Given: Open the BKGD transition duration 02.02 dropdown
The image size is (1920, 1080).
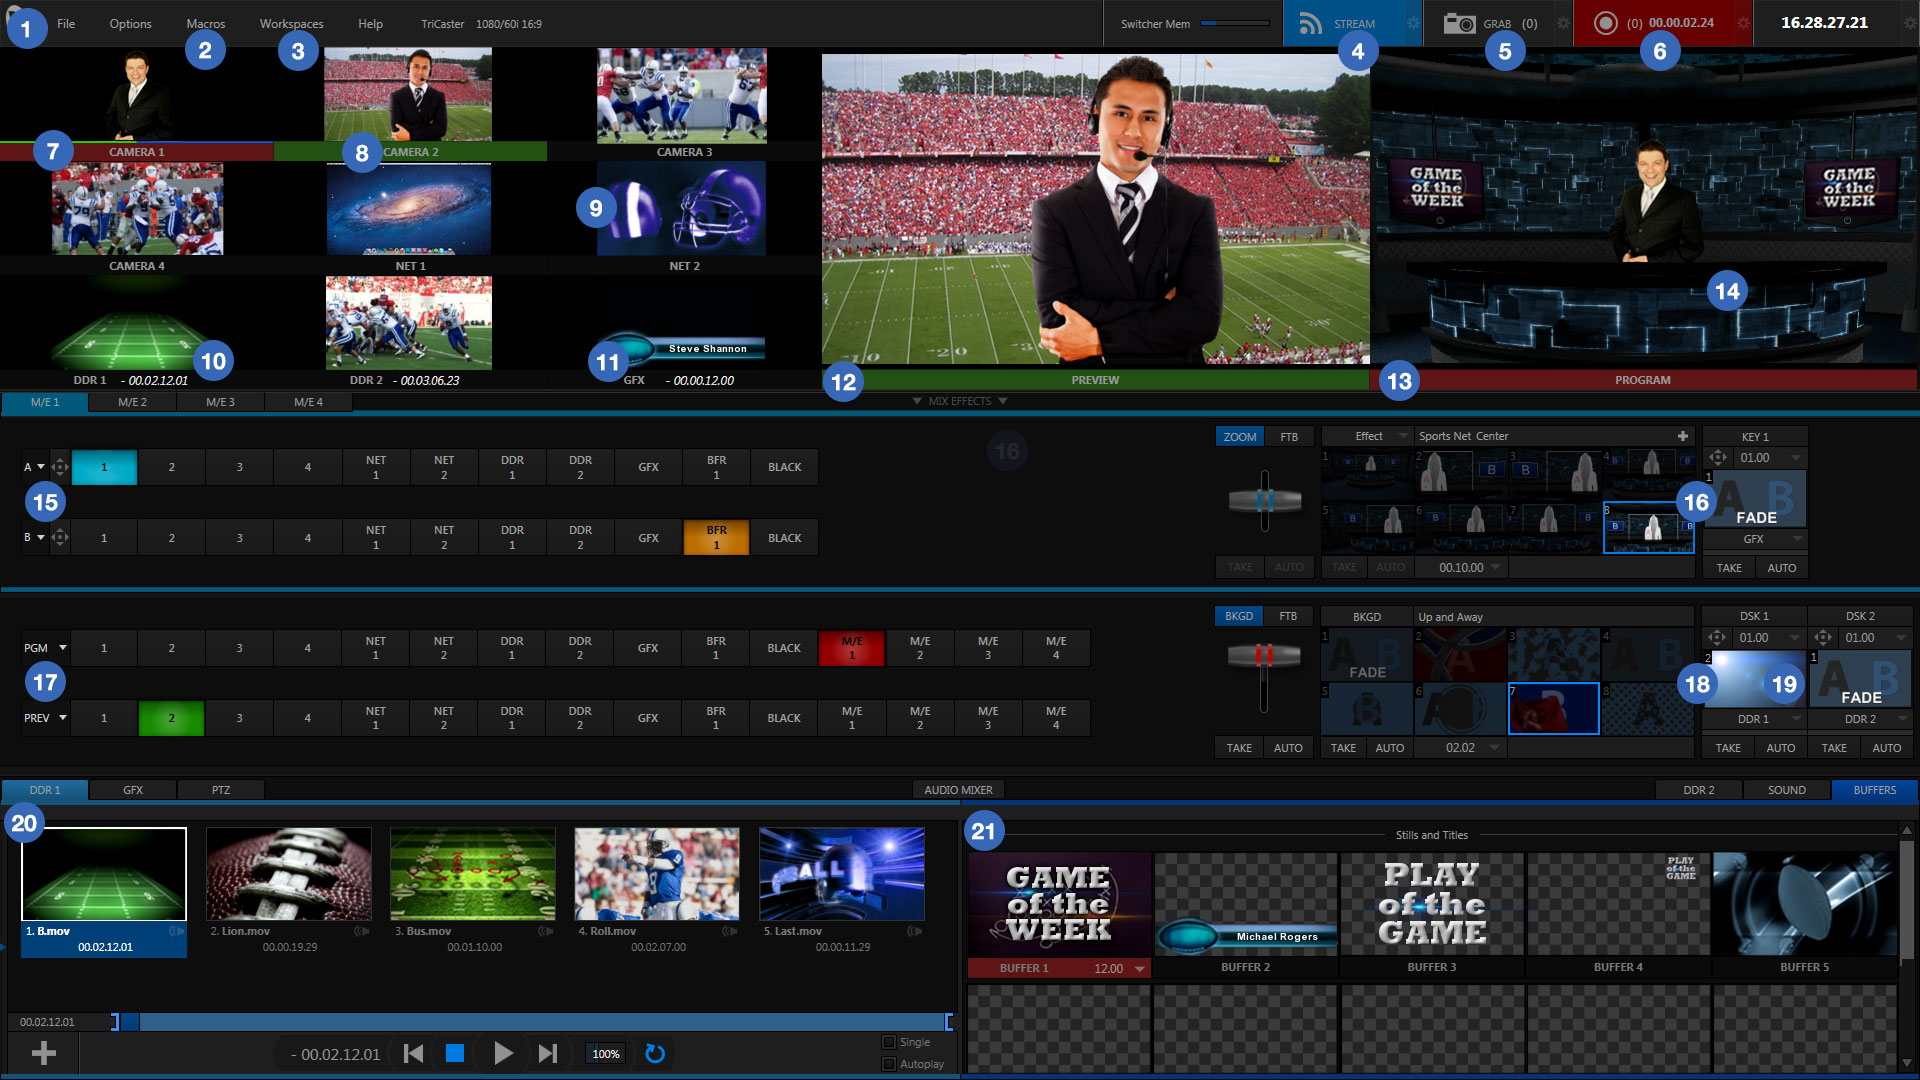Looking at the screenshot, I should [1495, 748].
